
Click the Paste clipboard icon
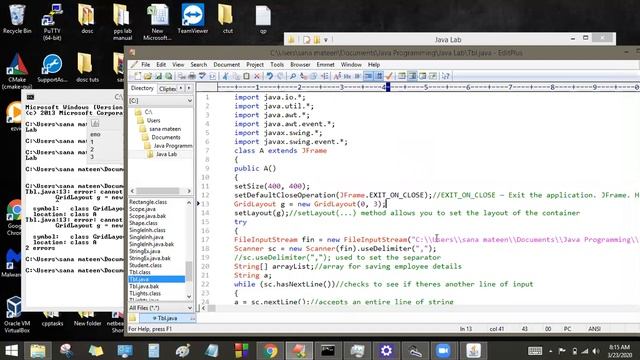pyautogui.click(x=246, y=76)
